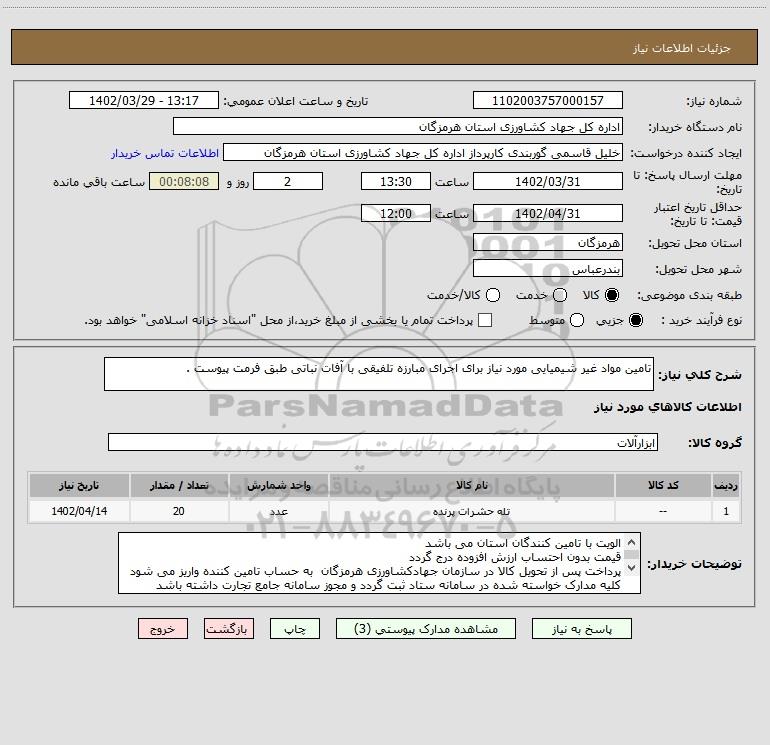The image size is (770, 745).
Task: Click the بازگشت back button
Action: pos(229,629)
